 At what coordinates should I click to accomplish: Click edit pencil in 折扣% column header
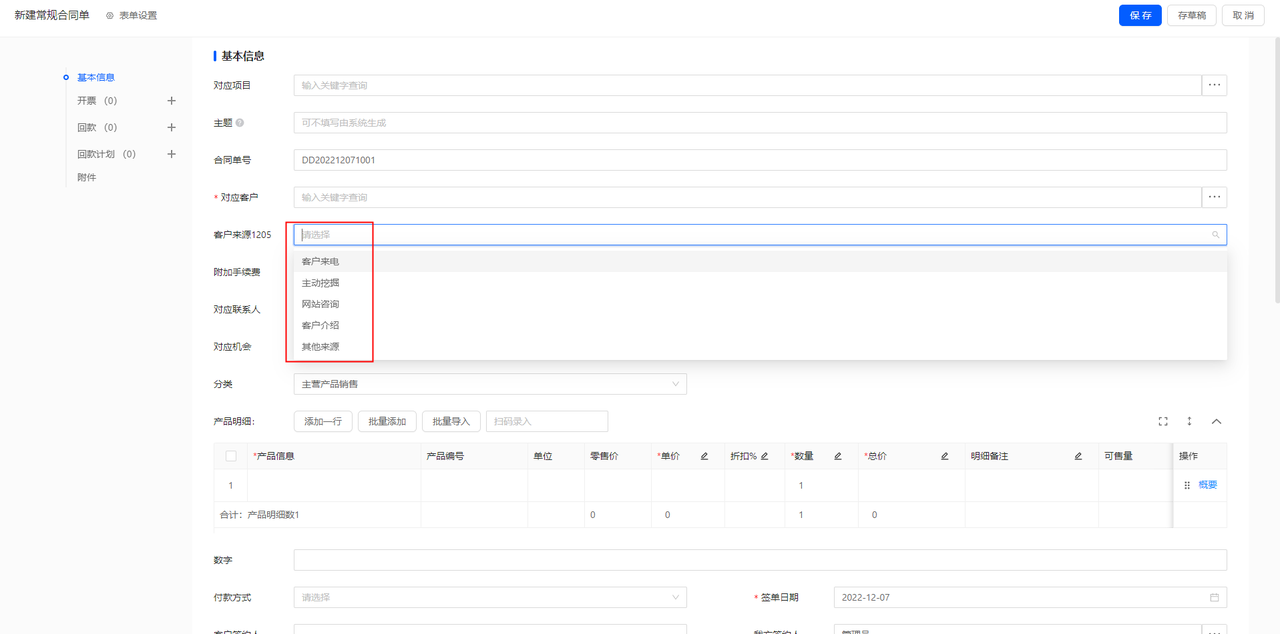(x=765, y=456)
